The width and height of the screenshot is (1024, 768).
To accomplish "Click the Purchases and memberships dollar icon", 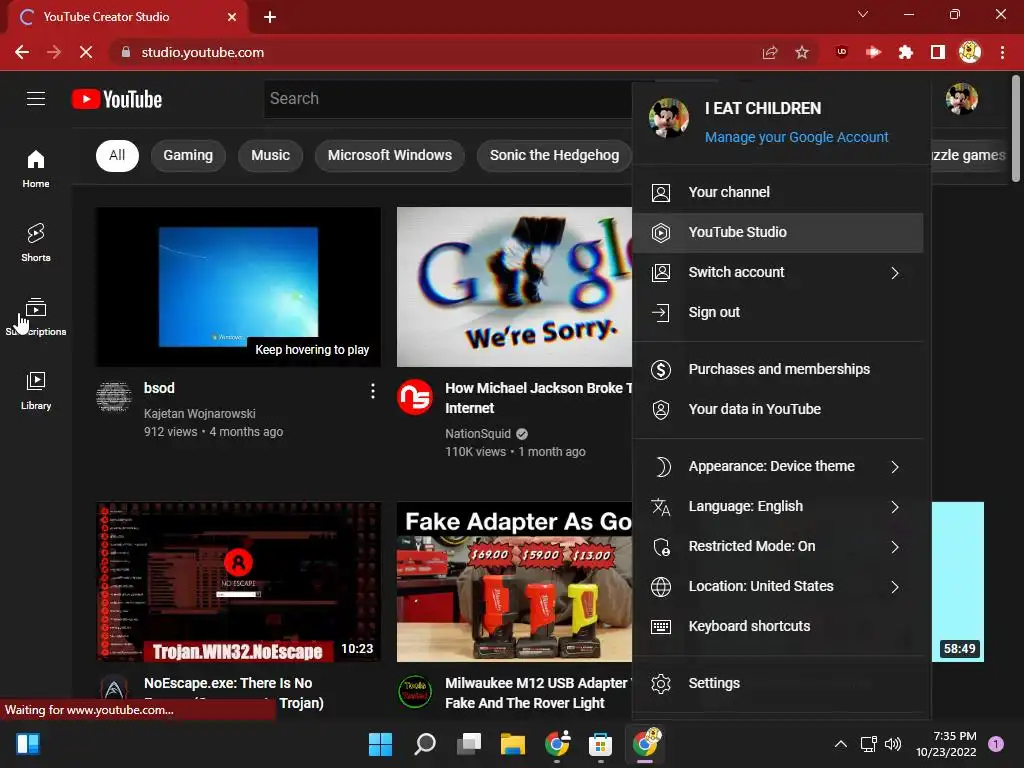I will (661, 370).
